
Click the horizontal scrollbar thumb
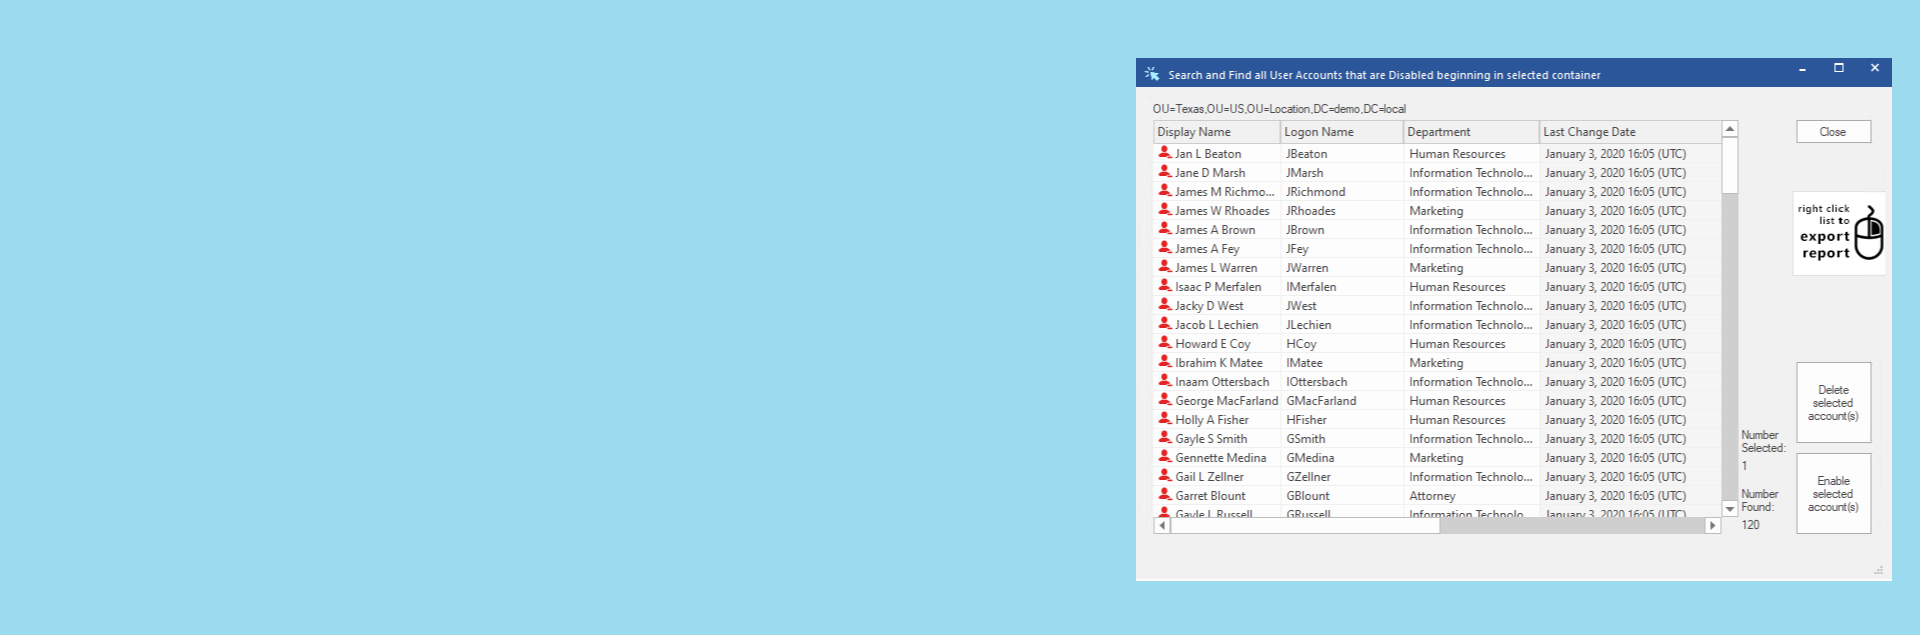(1305, 526)
